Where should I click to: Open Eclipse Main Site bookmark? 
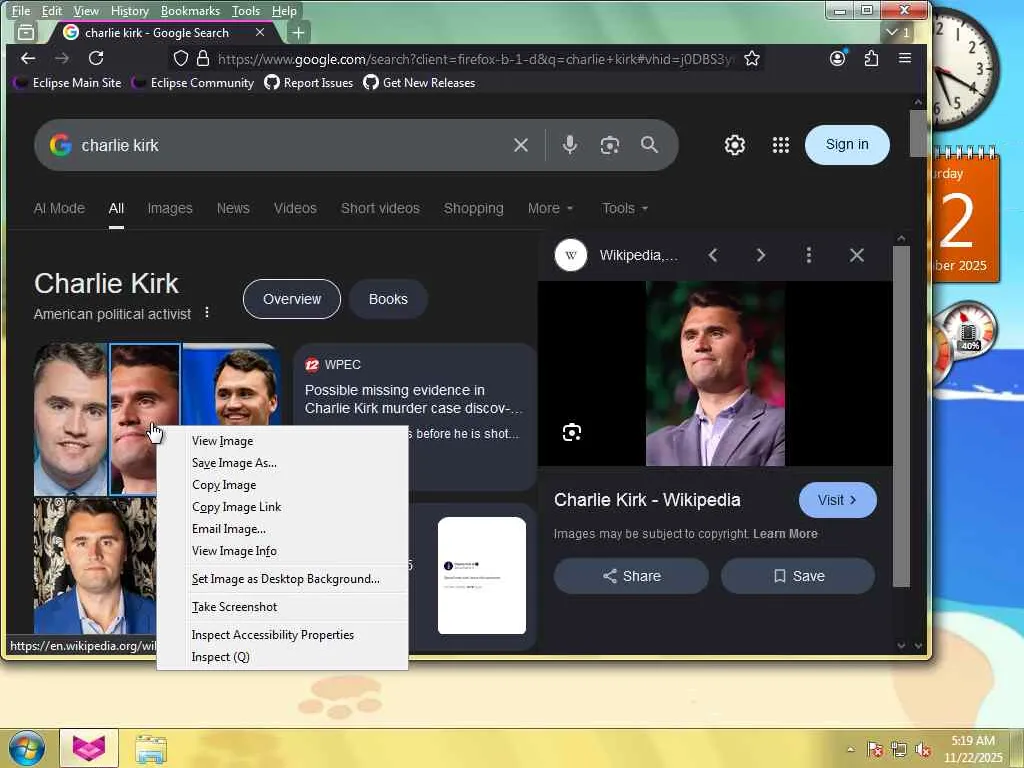tap(67, 83)
